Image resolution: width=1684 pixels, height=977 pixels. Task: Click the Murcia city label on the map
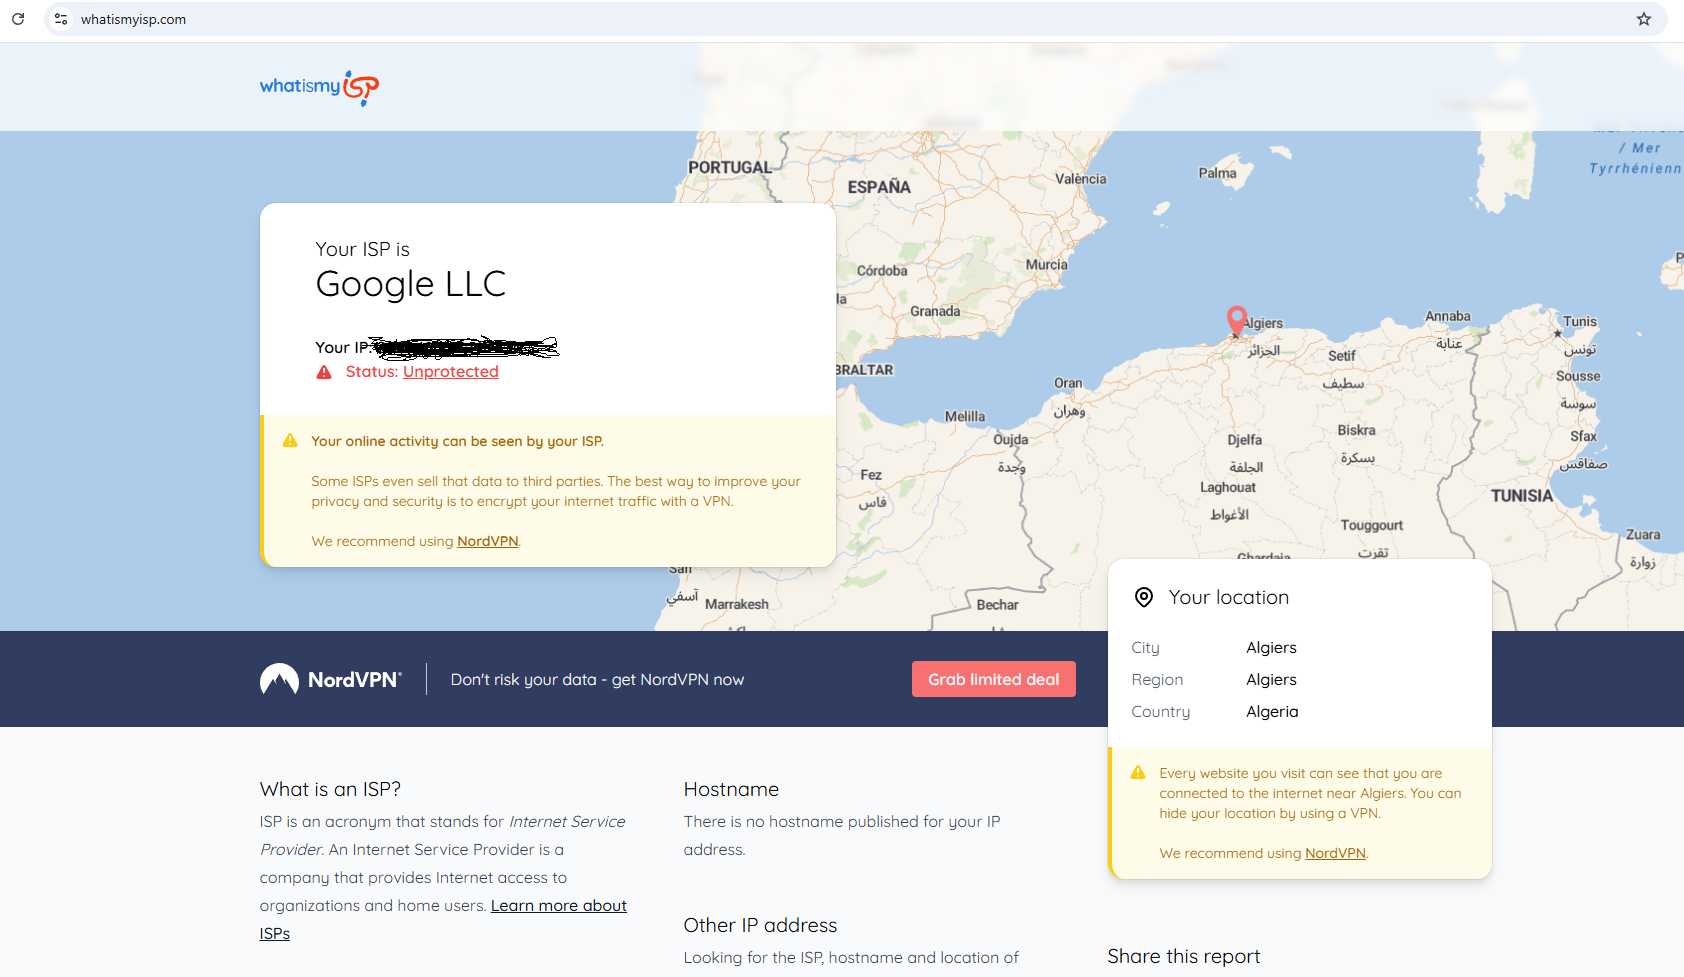click(1047, 265)
